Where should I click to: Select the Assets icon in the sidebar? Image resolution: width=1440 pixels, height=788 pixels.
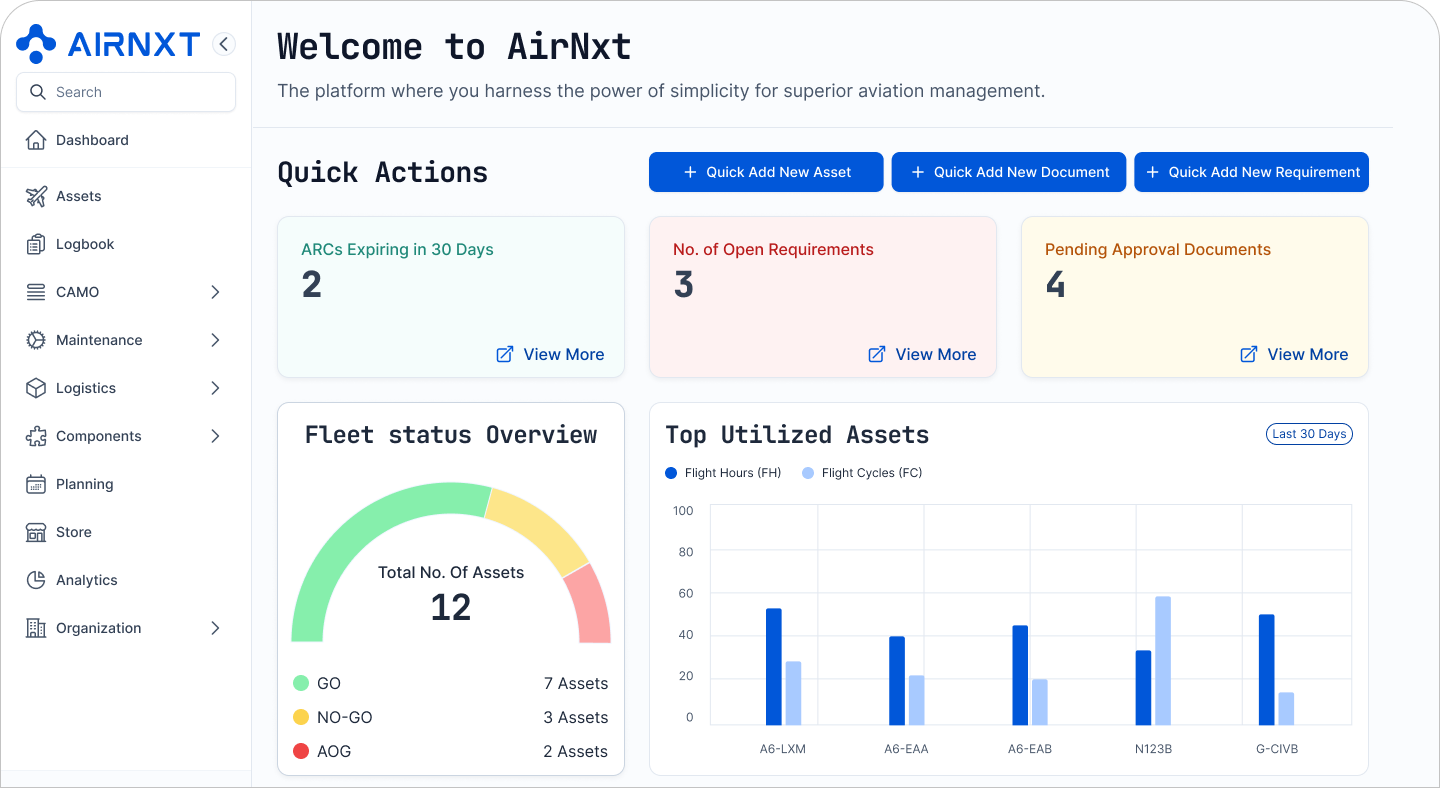click(35, 196)
